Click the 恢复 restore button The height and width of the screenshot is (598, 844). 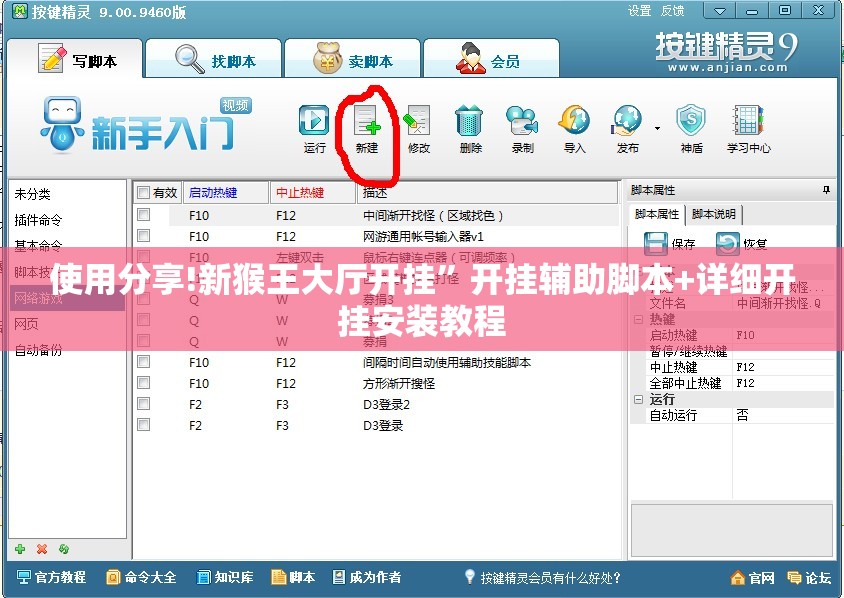(741, 244)
